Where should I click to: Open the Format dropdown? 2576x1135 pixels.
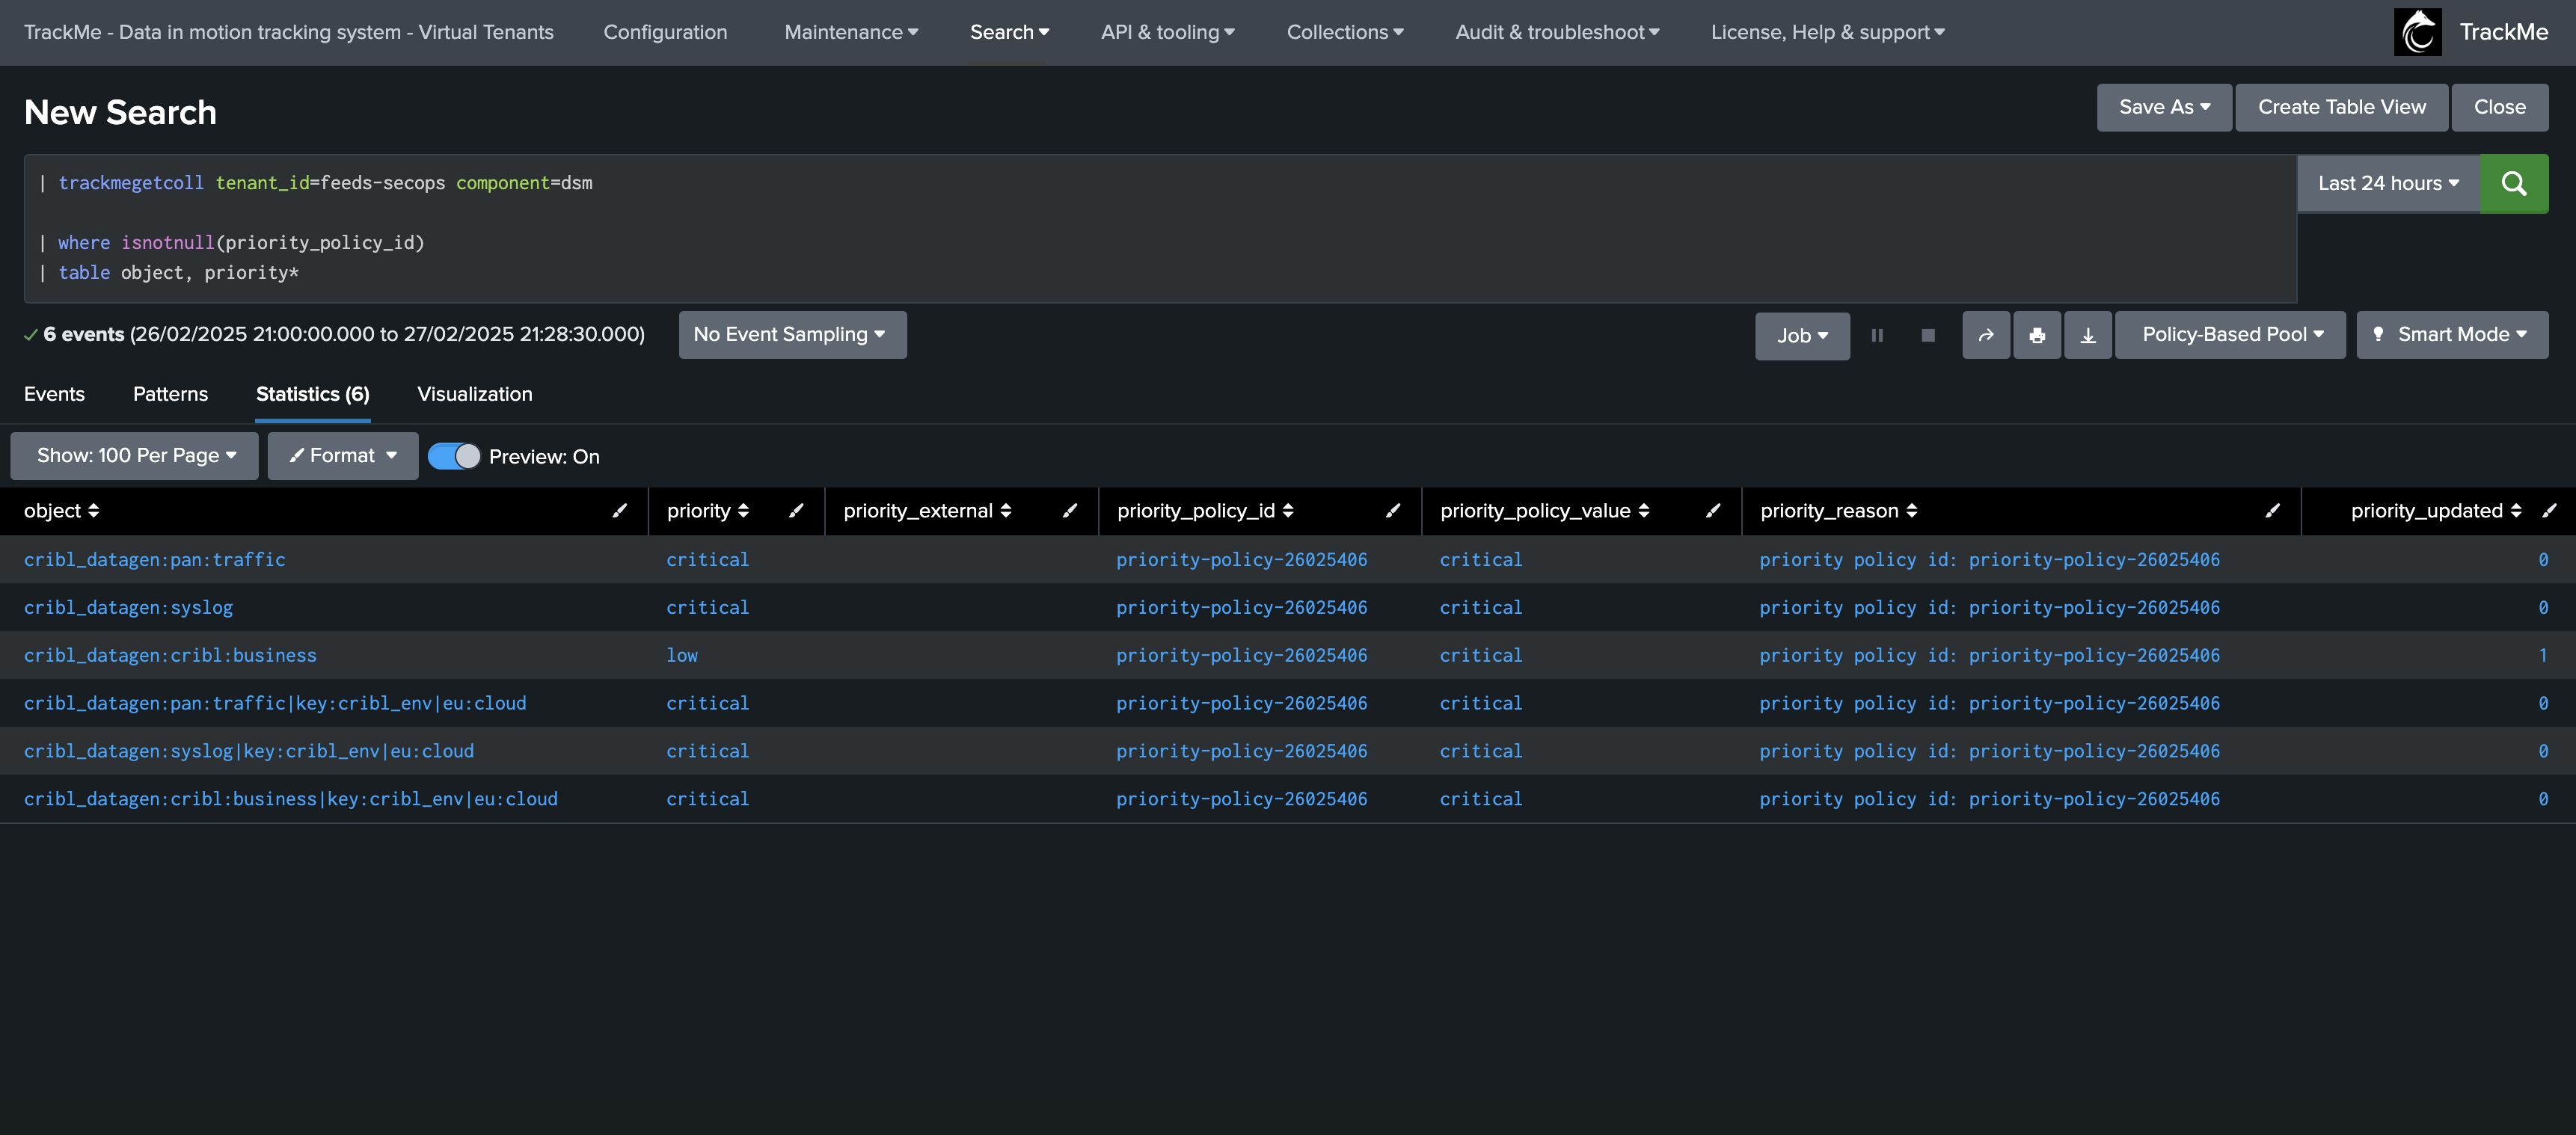click(343, 456)
